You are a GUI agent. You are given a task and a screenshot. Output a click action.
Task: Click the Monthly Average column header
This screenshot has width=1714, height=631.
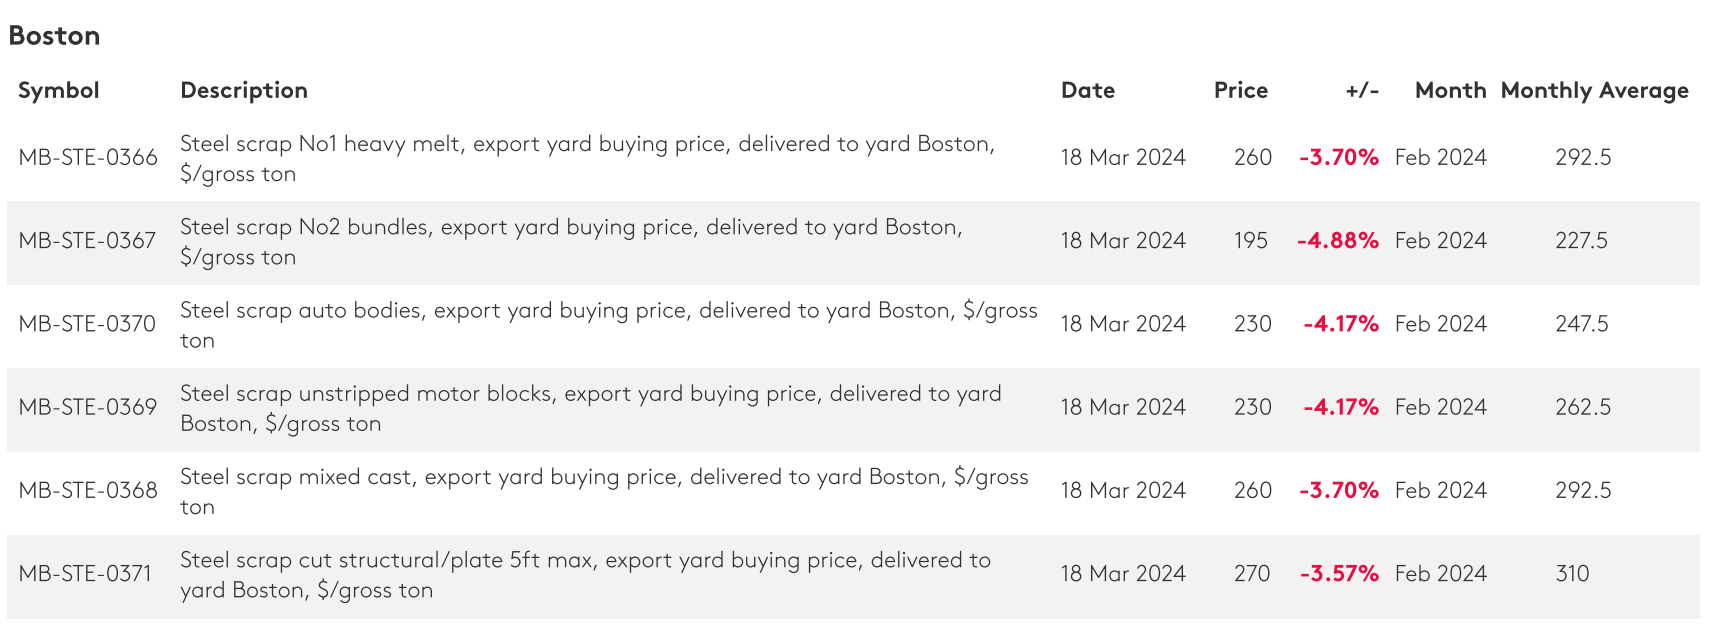1595,91
